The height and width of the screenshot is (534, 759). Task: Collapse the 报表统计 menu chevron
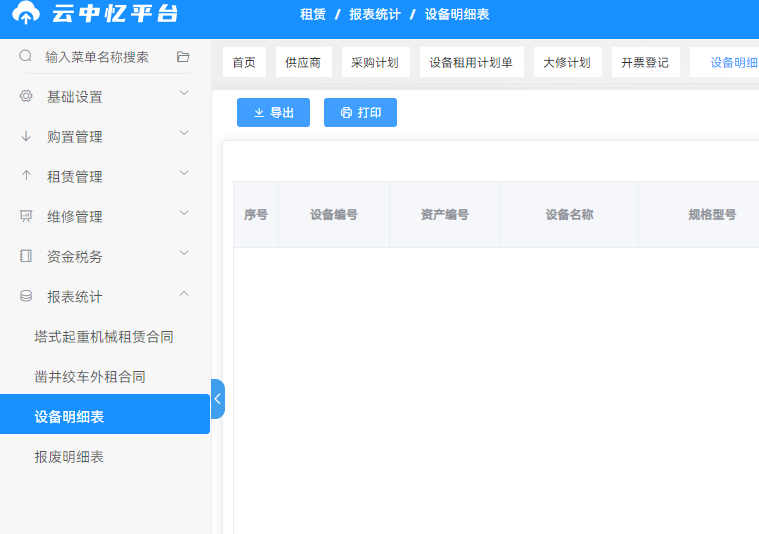point(184,293)
